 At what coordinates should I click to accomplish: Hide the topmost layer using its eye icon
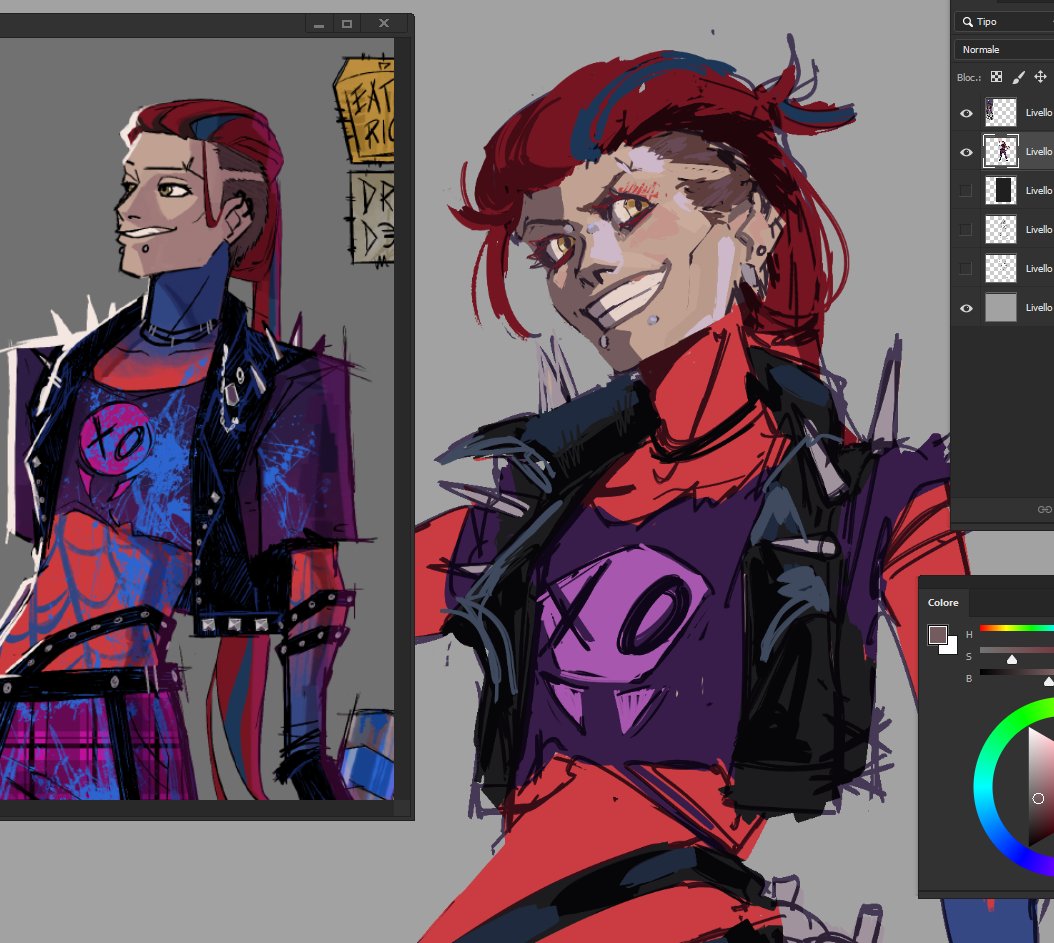966,113
